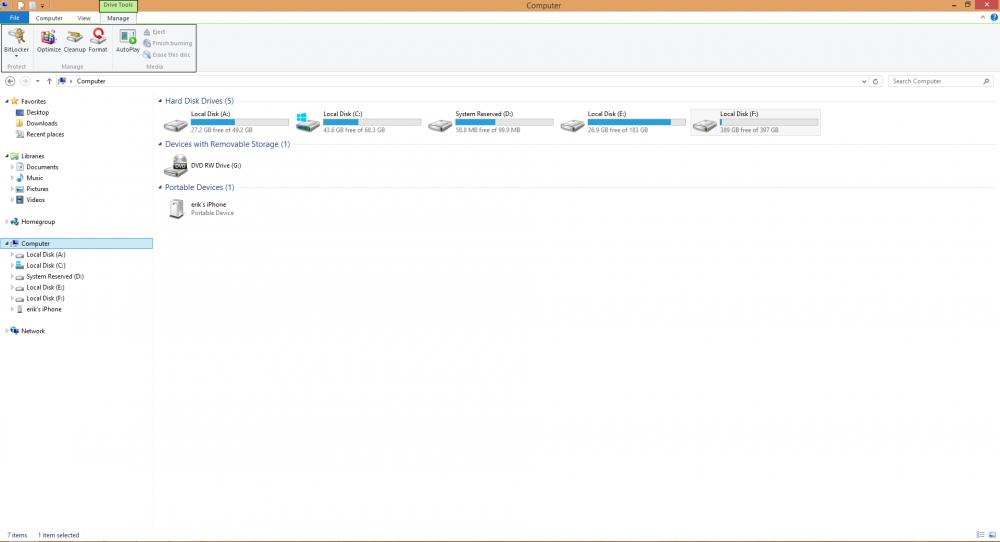Run the Cleanup tool from the ribbon
The height and width of the screenshot is (542, 1000).
[x=75, y=40]
